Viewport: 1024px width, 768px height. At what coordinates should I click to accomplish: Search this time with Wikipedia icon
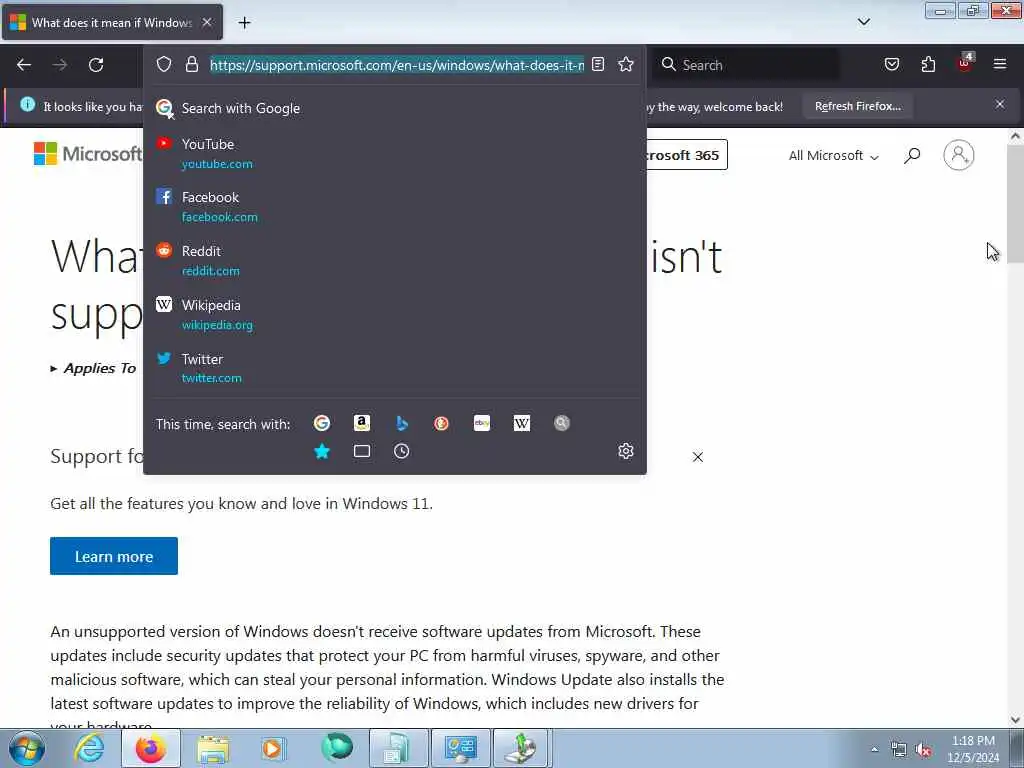522,423
